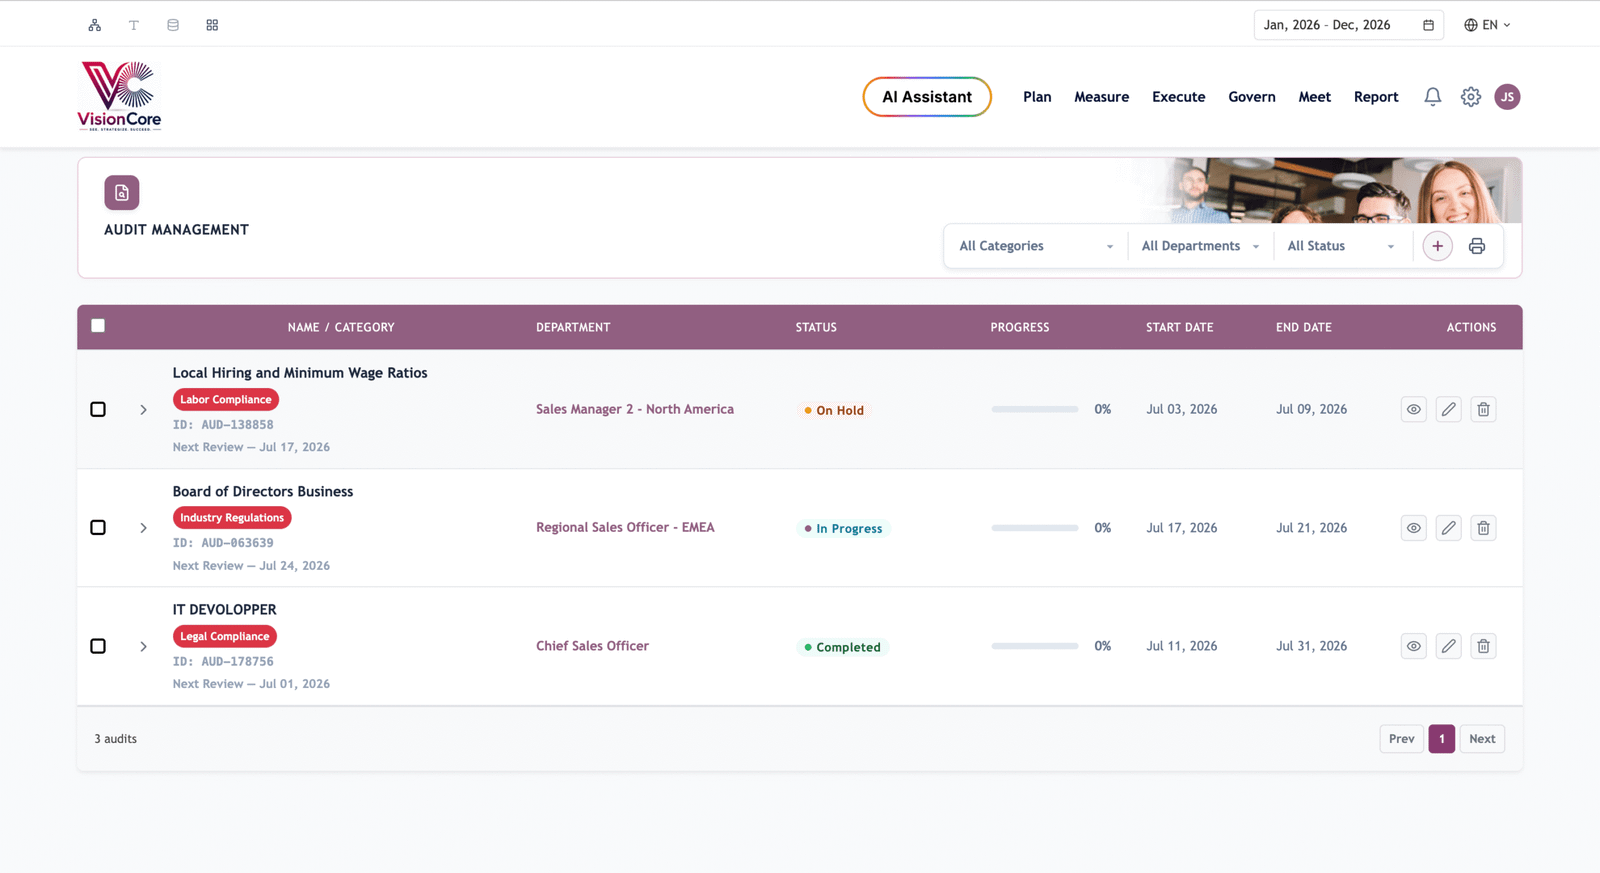Screen dimensions: 1600x873
Task: Delete the IT DEVOLOPPER audit
Action: (x=1484, y=646)
